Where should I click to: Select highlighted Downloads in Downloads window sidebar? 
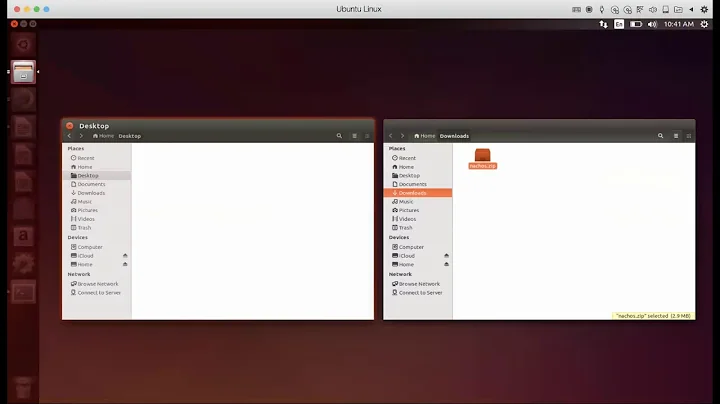[418, 193]
